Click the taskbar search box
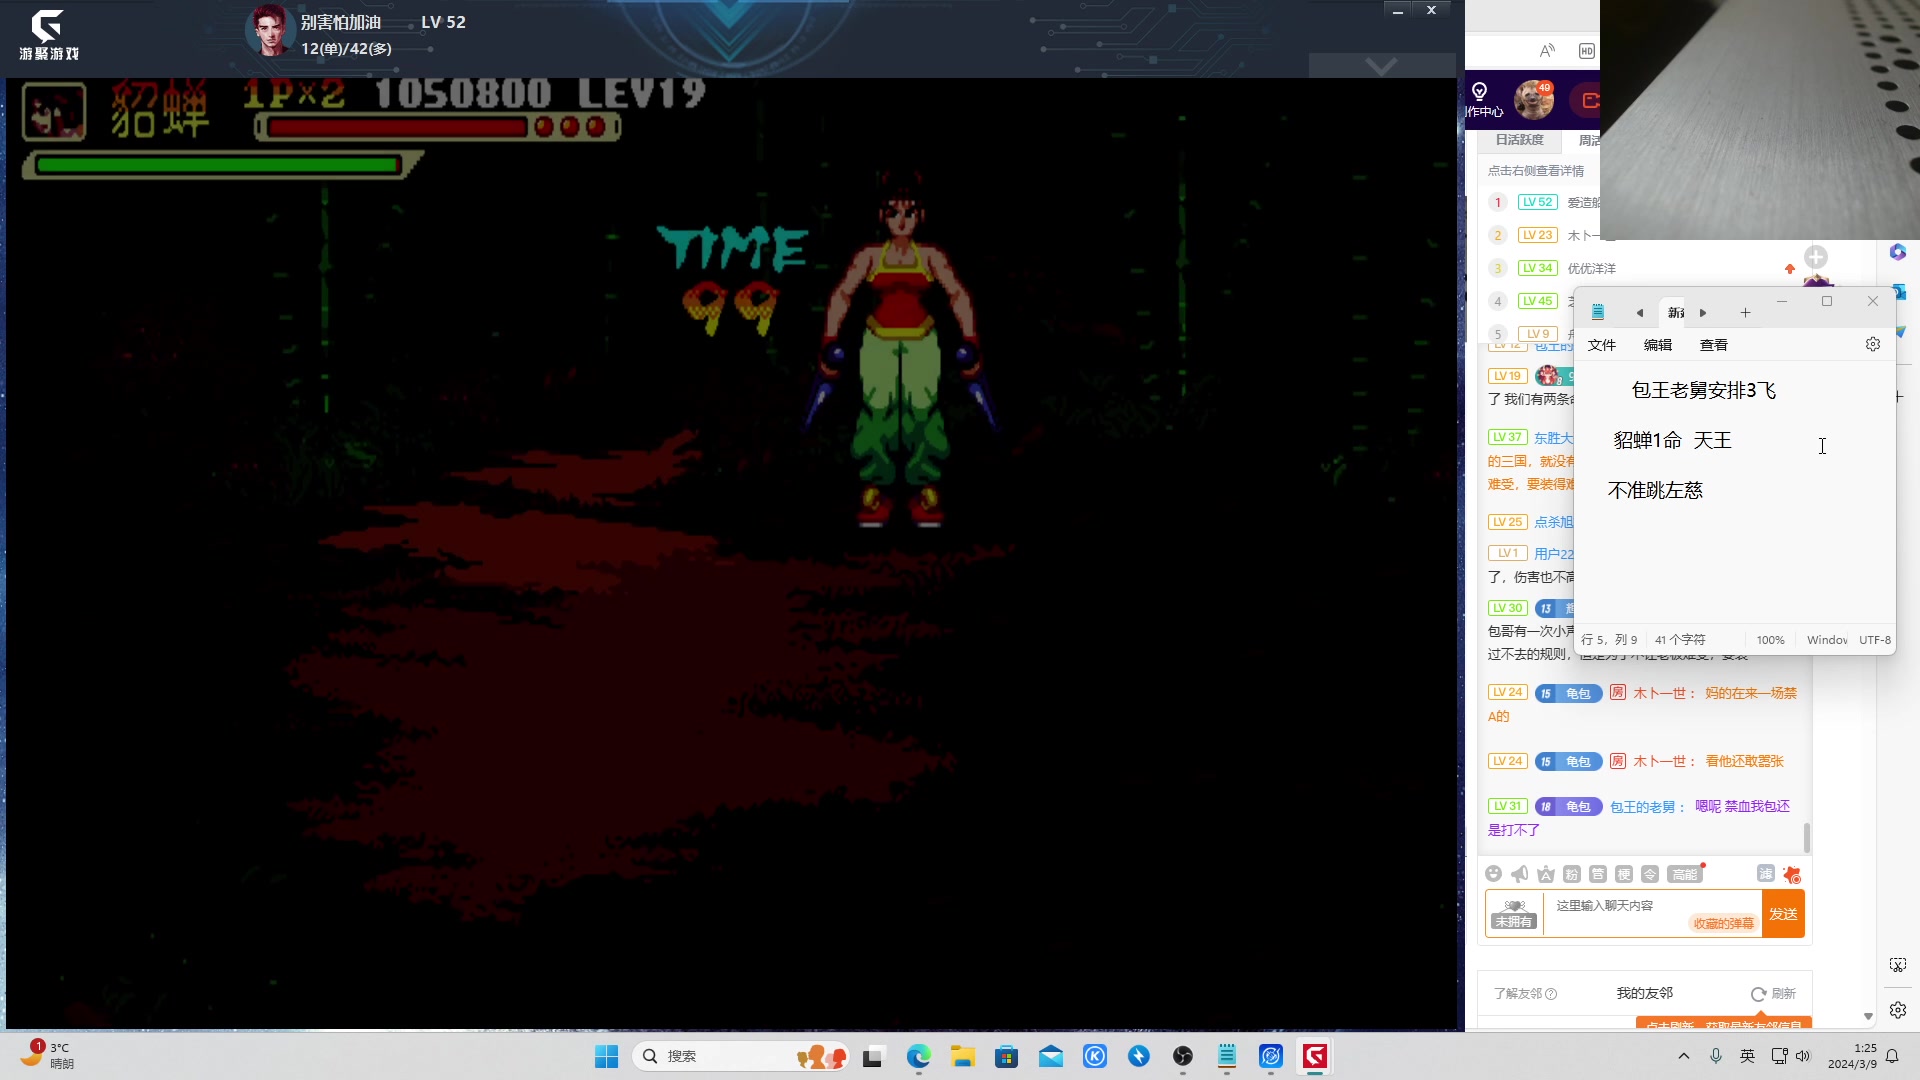Image resolution: width=1920 pixels, height=1080 pixels. [741, 1056]
